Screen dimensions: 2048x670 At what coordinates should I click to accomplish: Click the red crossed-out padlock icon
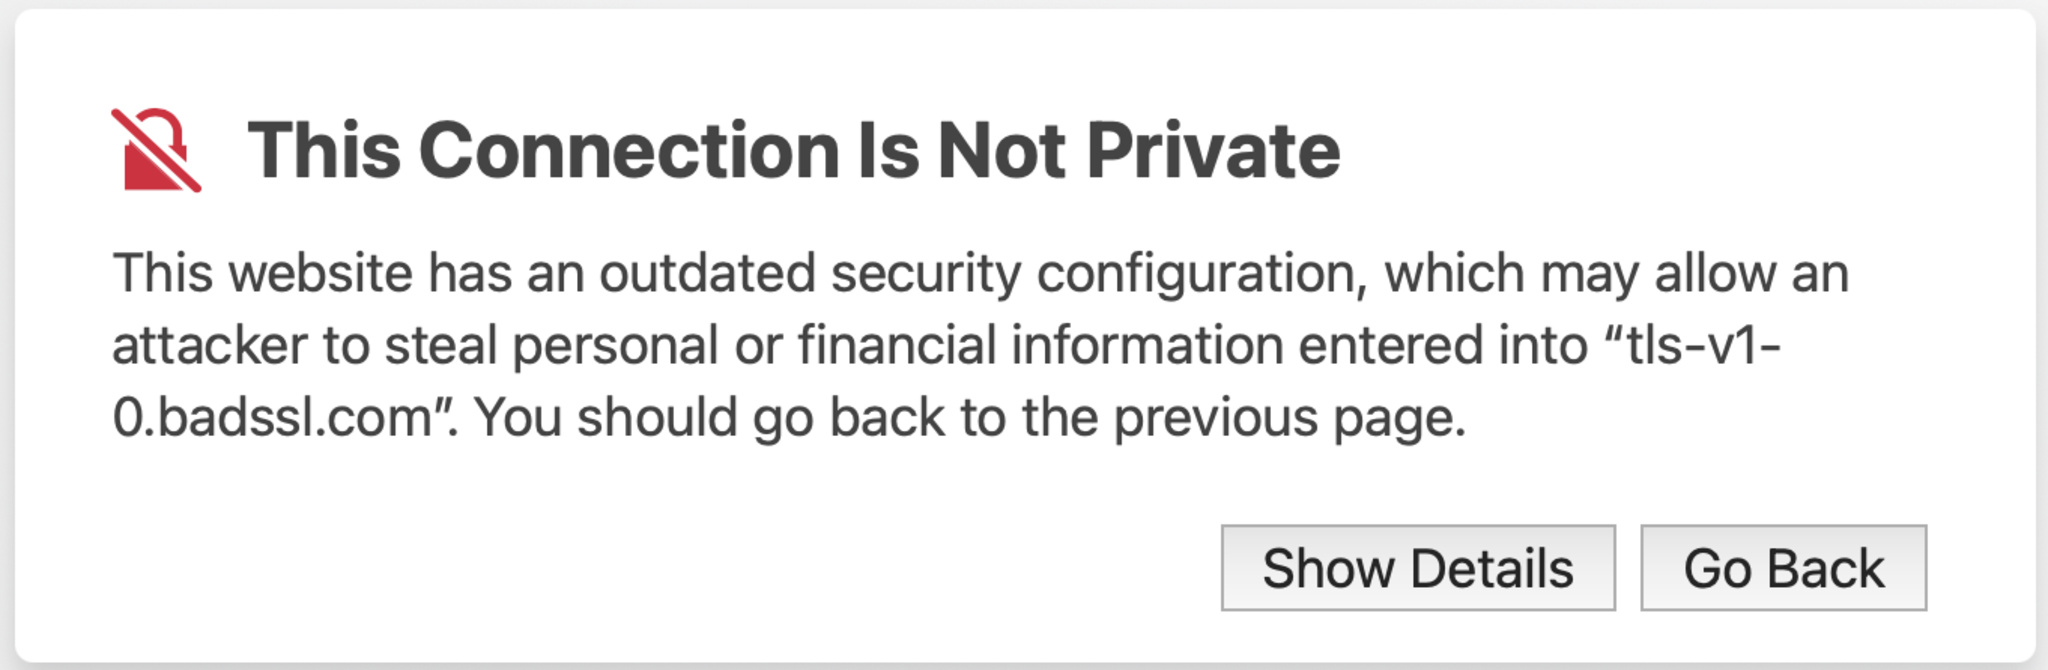pyautogui.click(x=156, y=150)
